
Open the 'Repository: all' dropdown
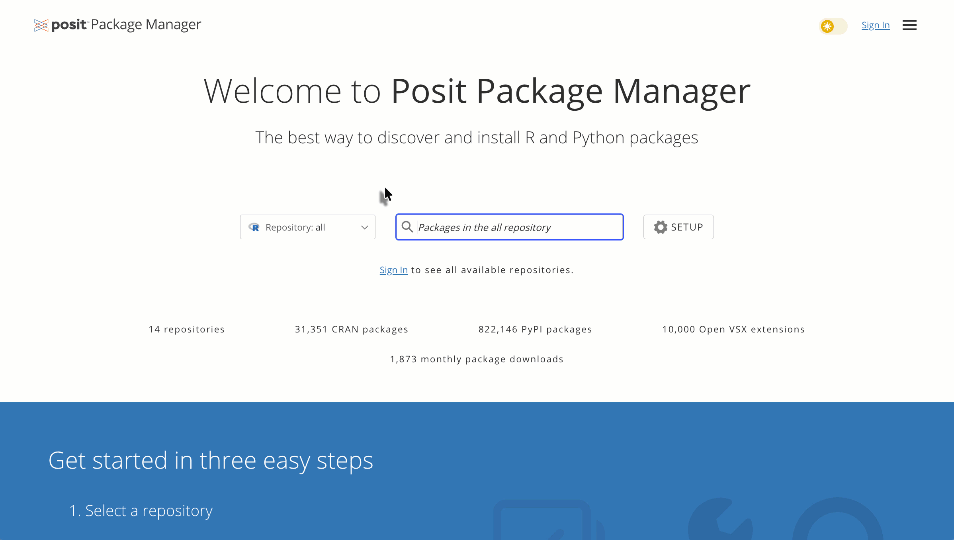[307, 227]
